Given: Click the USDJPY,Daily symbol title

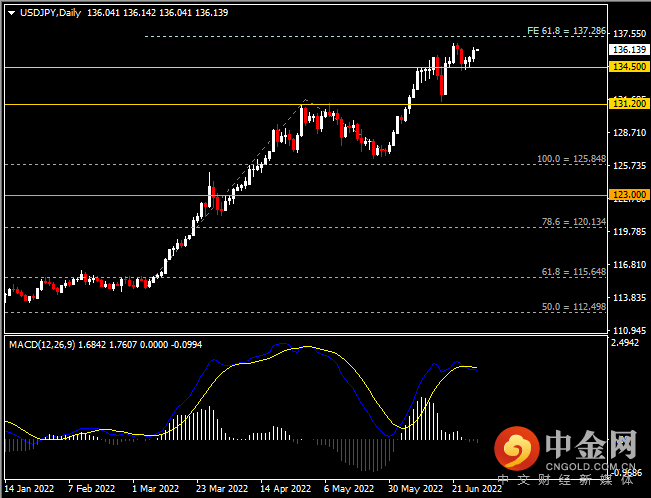Looking at the screenshot, I should pyautogui.click(x=50, y=13).
